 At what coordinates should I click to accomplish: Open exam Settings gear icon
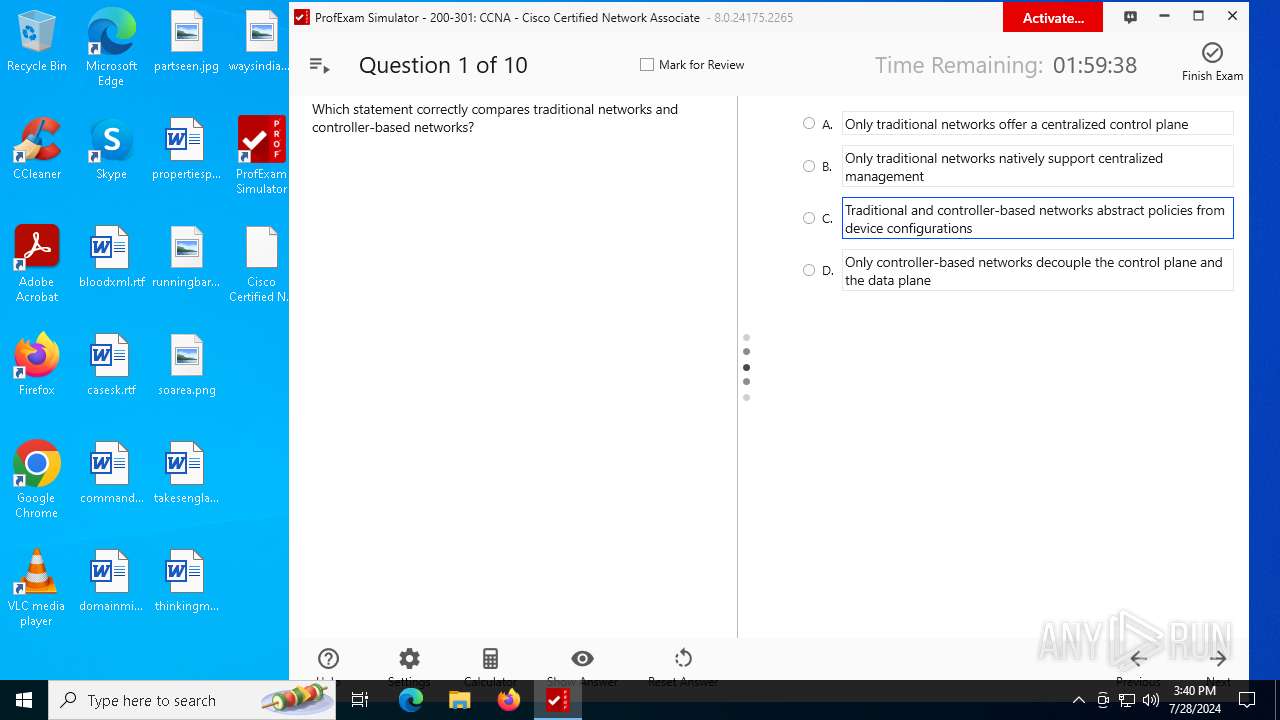(409, 658)
